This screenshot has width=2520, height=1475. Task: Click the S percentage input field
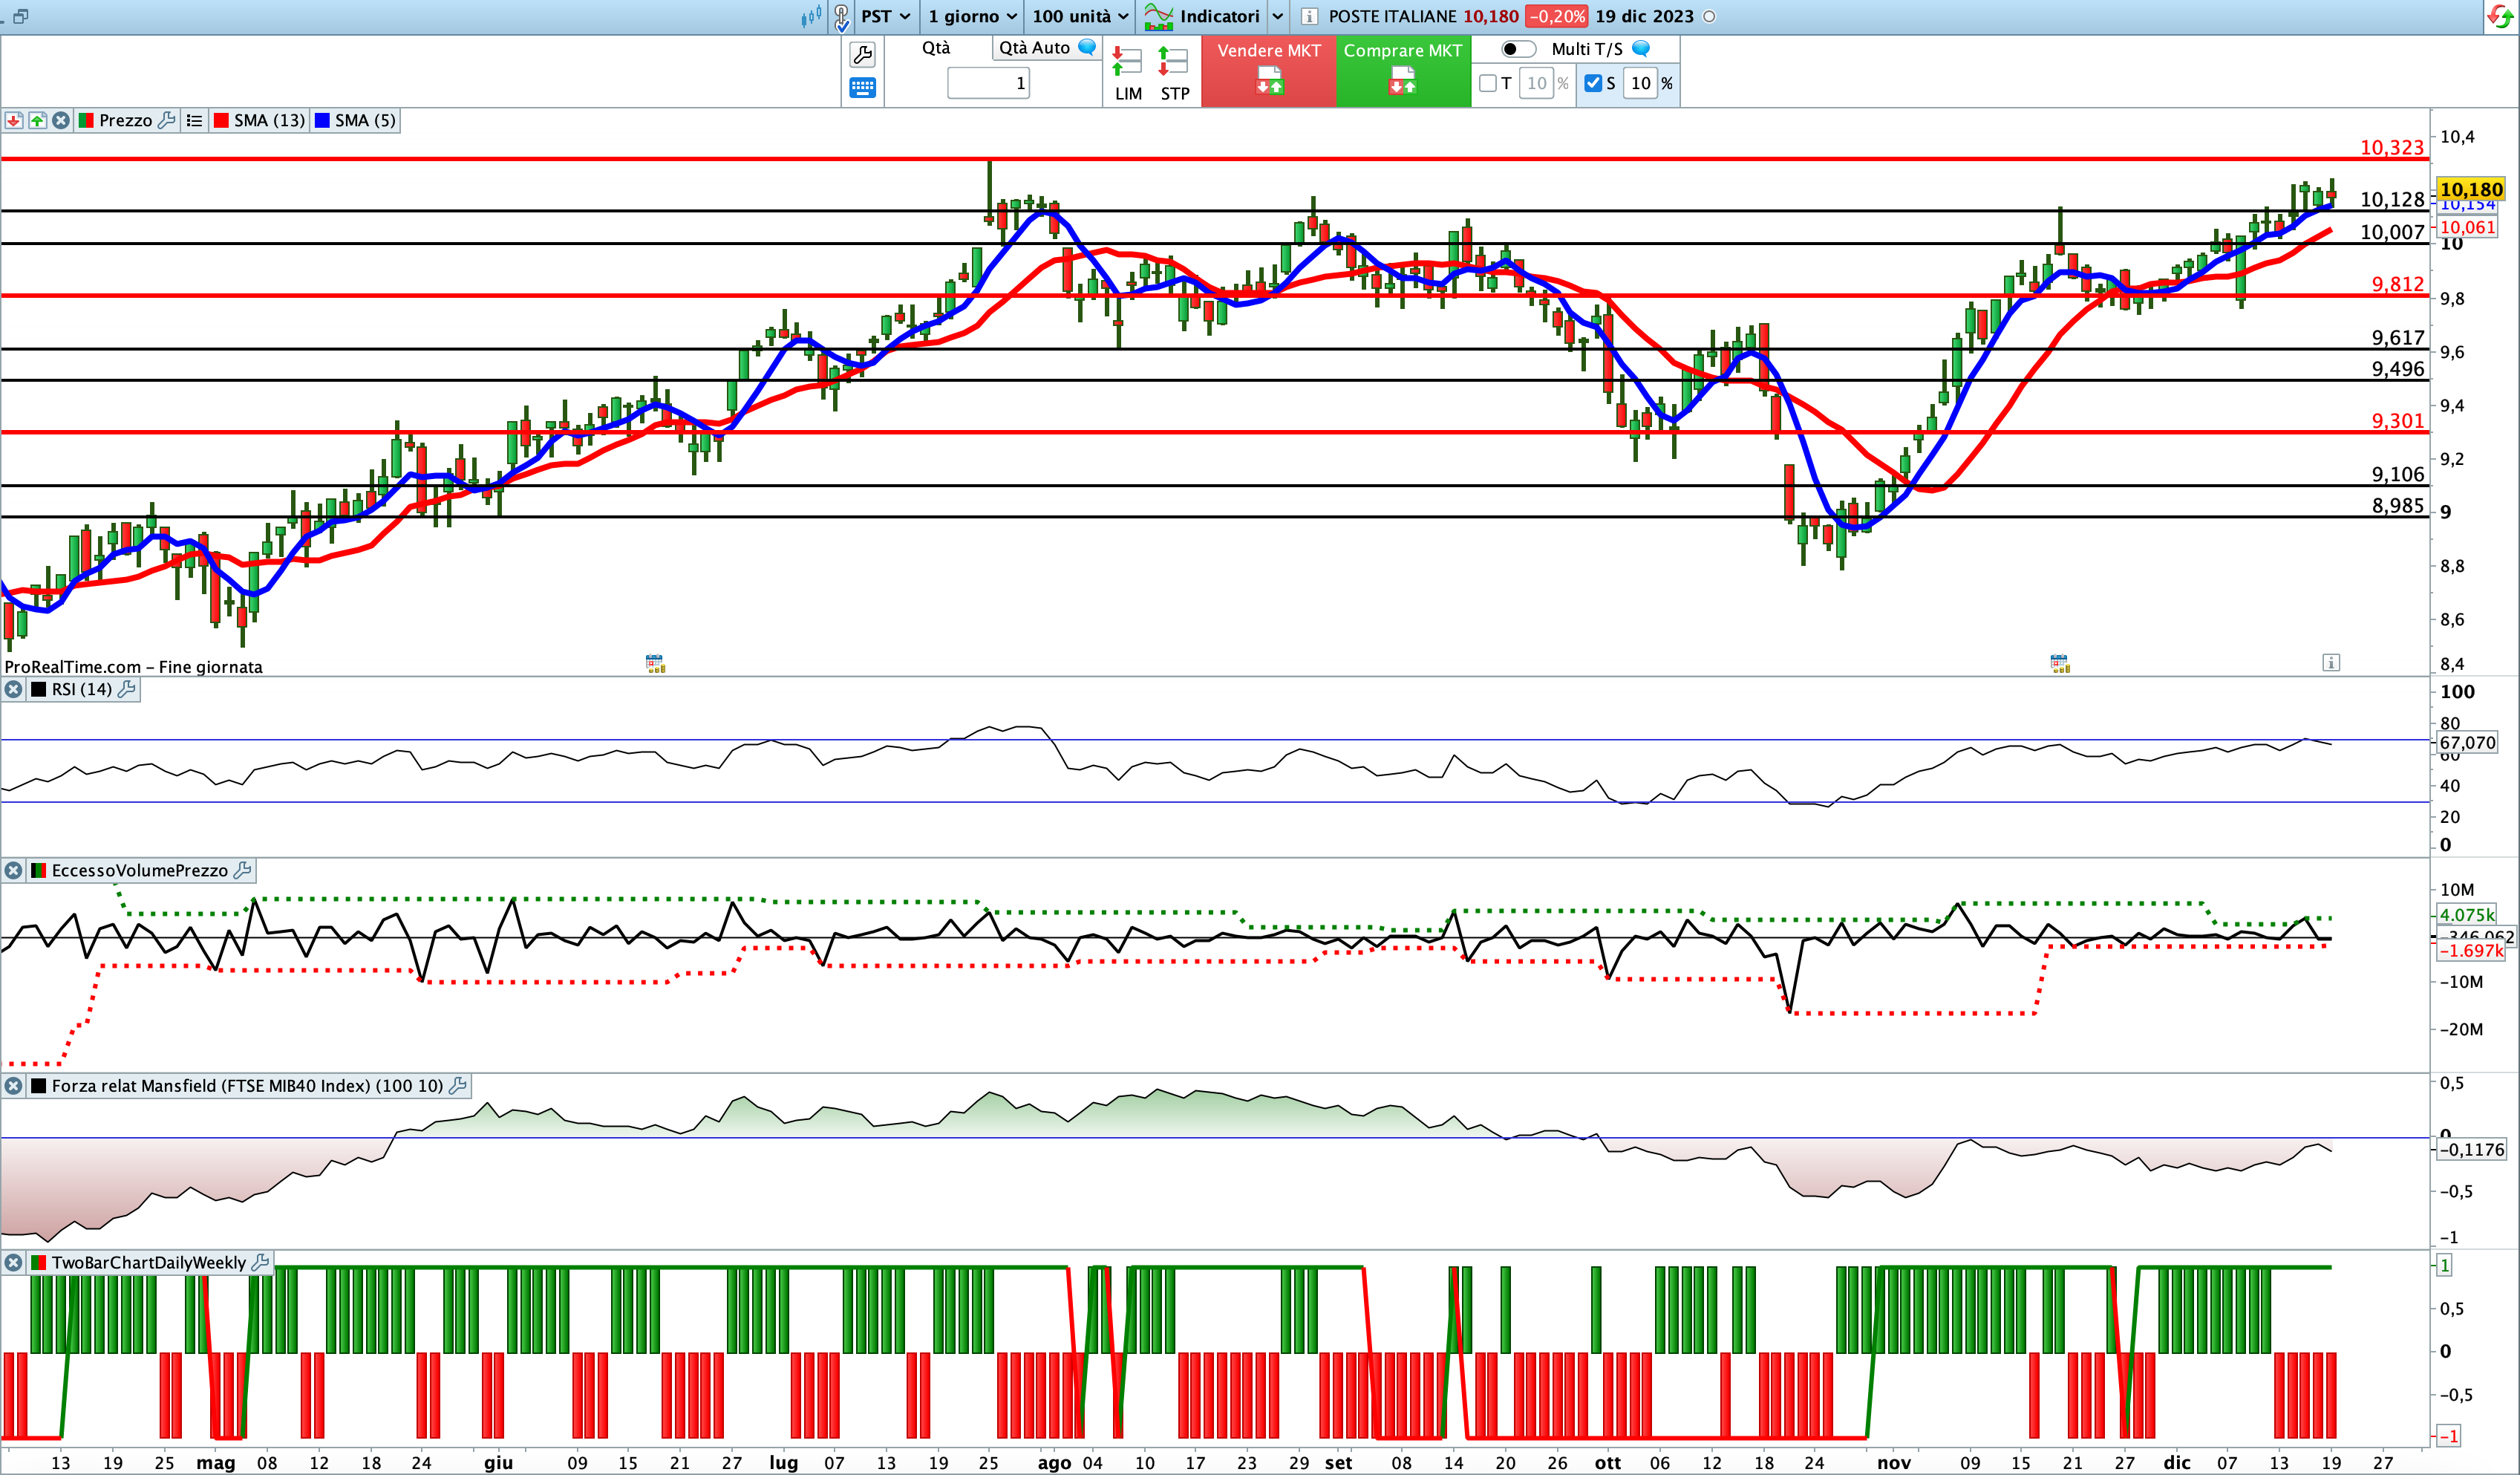[x=1641, y=83]
